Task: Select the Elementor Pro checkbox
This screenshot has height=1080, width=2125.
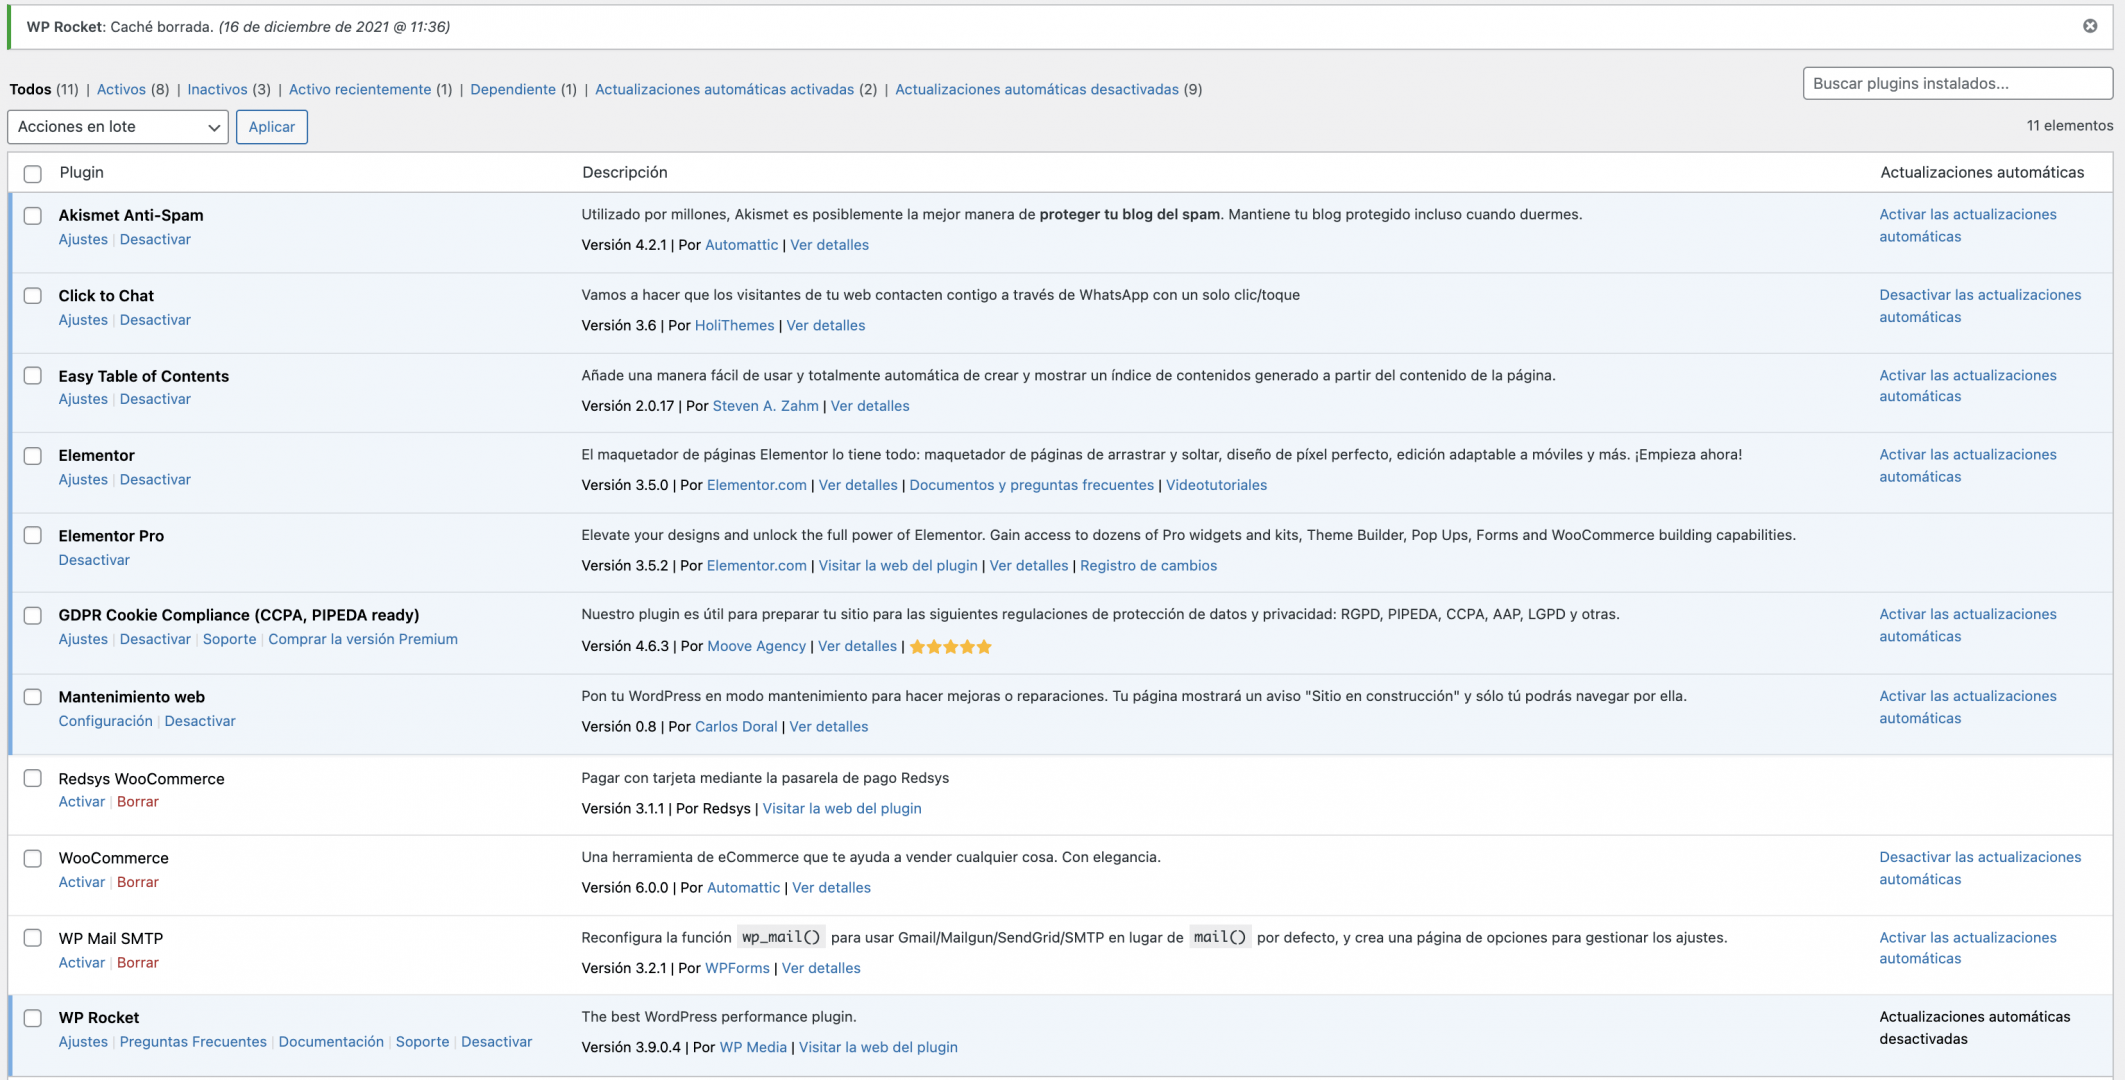Action: (x=33, y=536)
